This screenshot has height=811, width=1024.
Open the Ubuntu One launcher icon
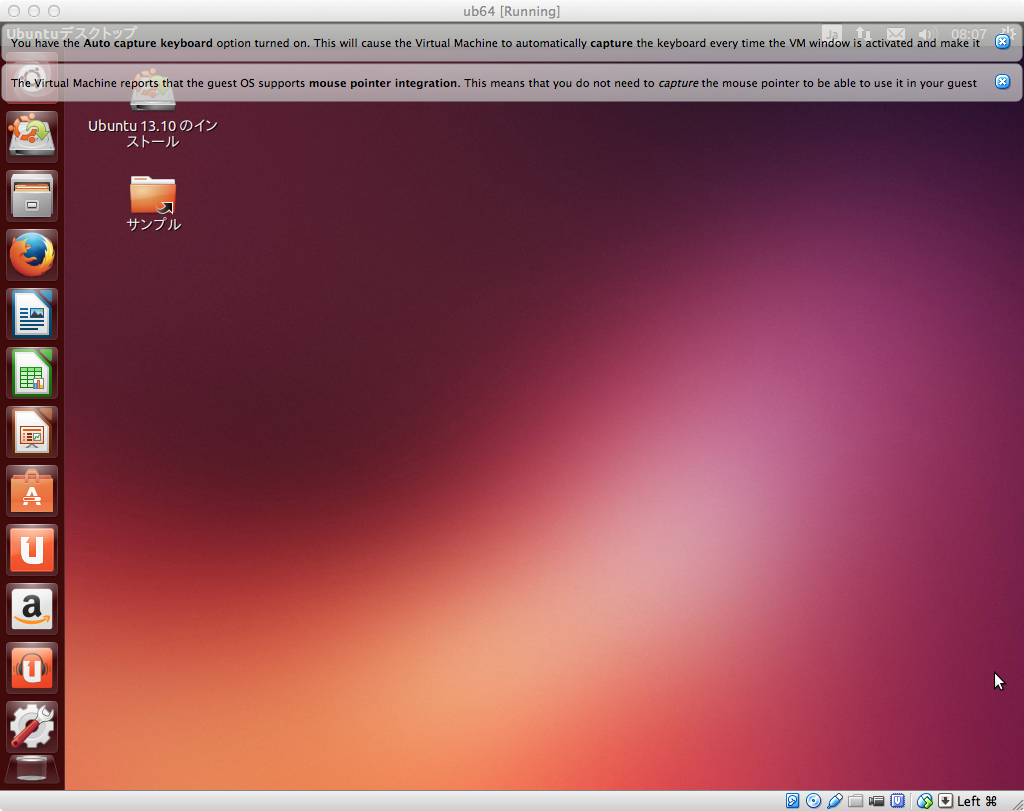point(32,550)
